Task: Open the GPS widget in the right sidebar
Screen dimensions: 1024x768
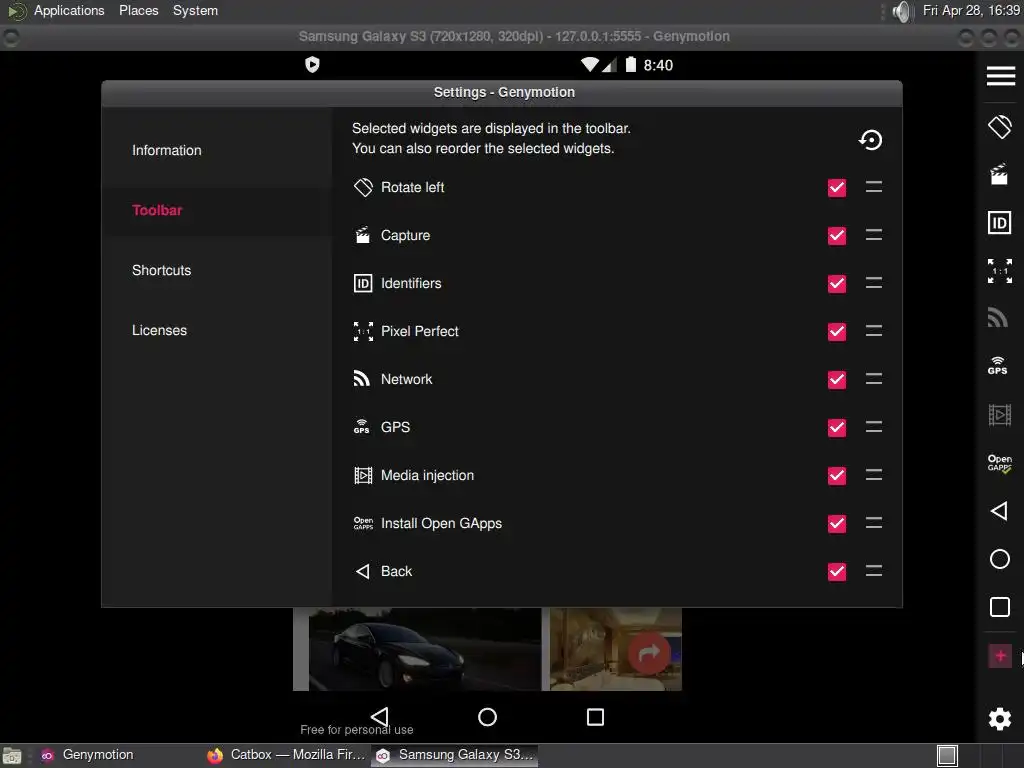Action: (x=997, y=366)
